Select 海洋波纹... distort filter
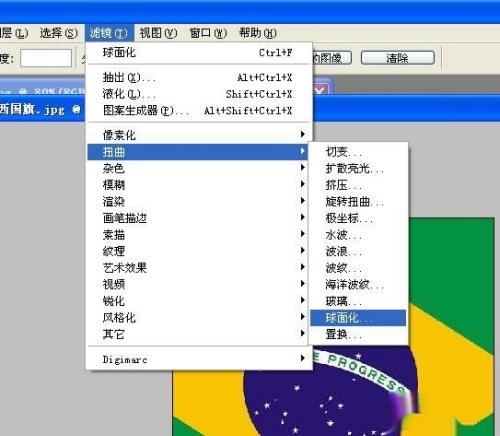The image size is (500, 436). click(x=358, y=285)
